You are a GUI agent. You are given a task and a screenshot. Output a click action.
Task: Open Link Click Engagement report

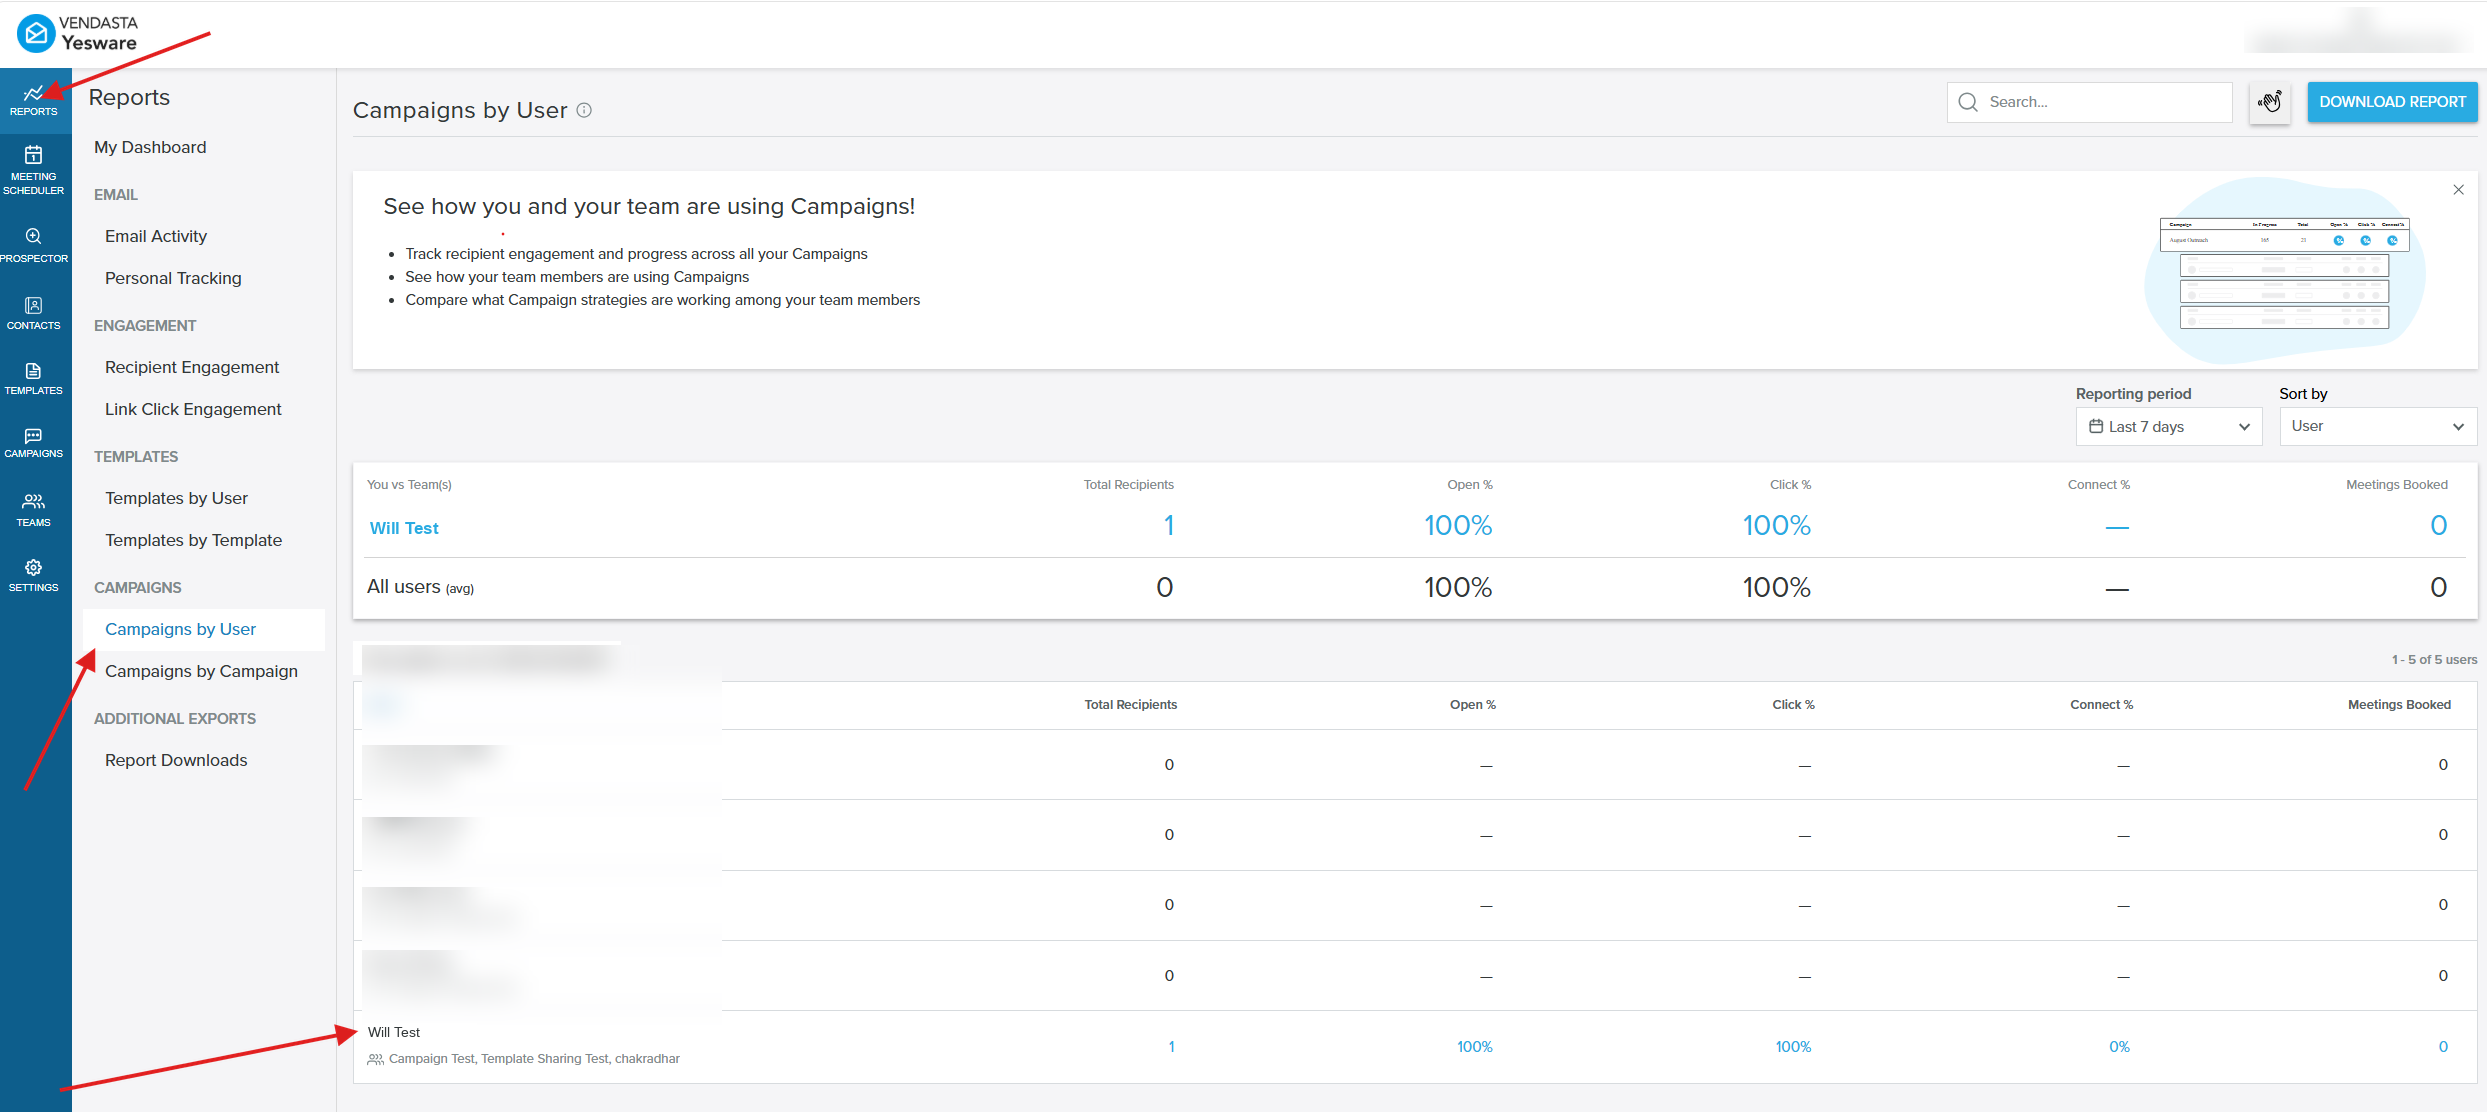[x=193, y=409]
